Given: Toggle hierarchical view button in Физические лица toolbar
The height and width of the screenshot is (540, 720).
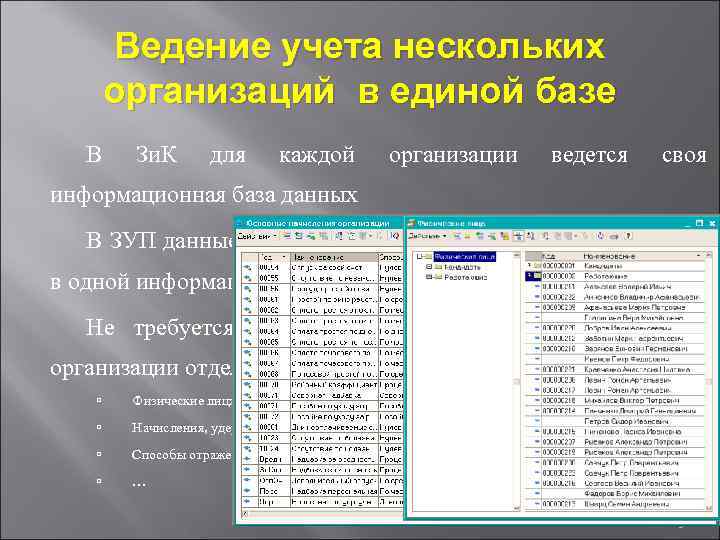Looking at the screenshot, I should coord(518,236).
